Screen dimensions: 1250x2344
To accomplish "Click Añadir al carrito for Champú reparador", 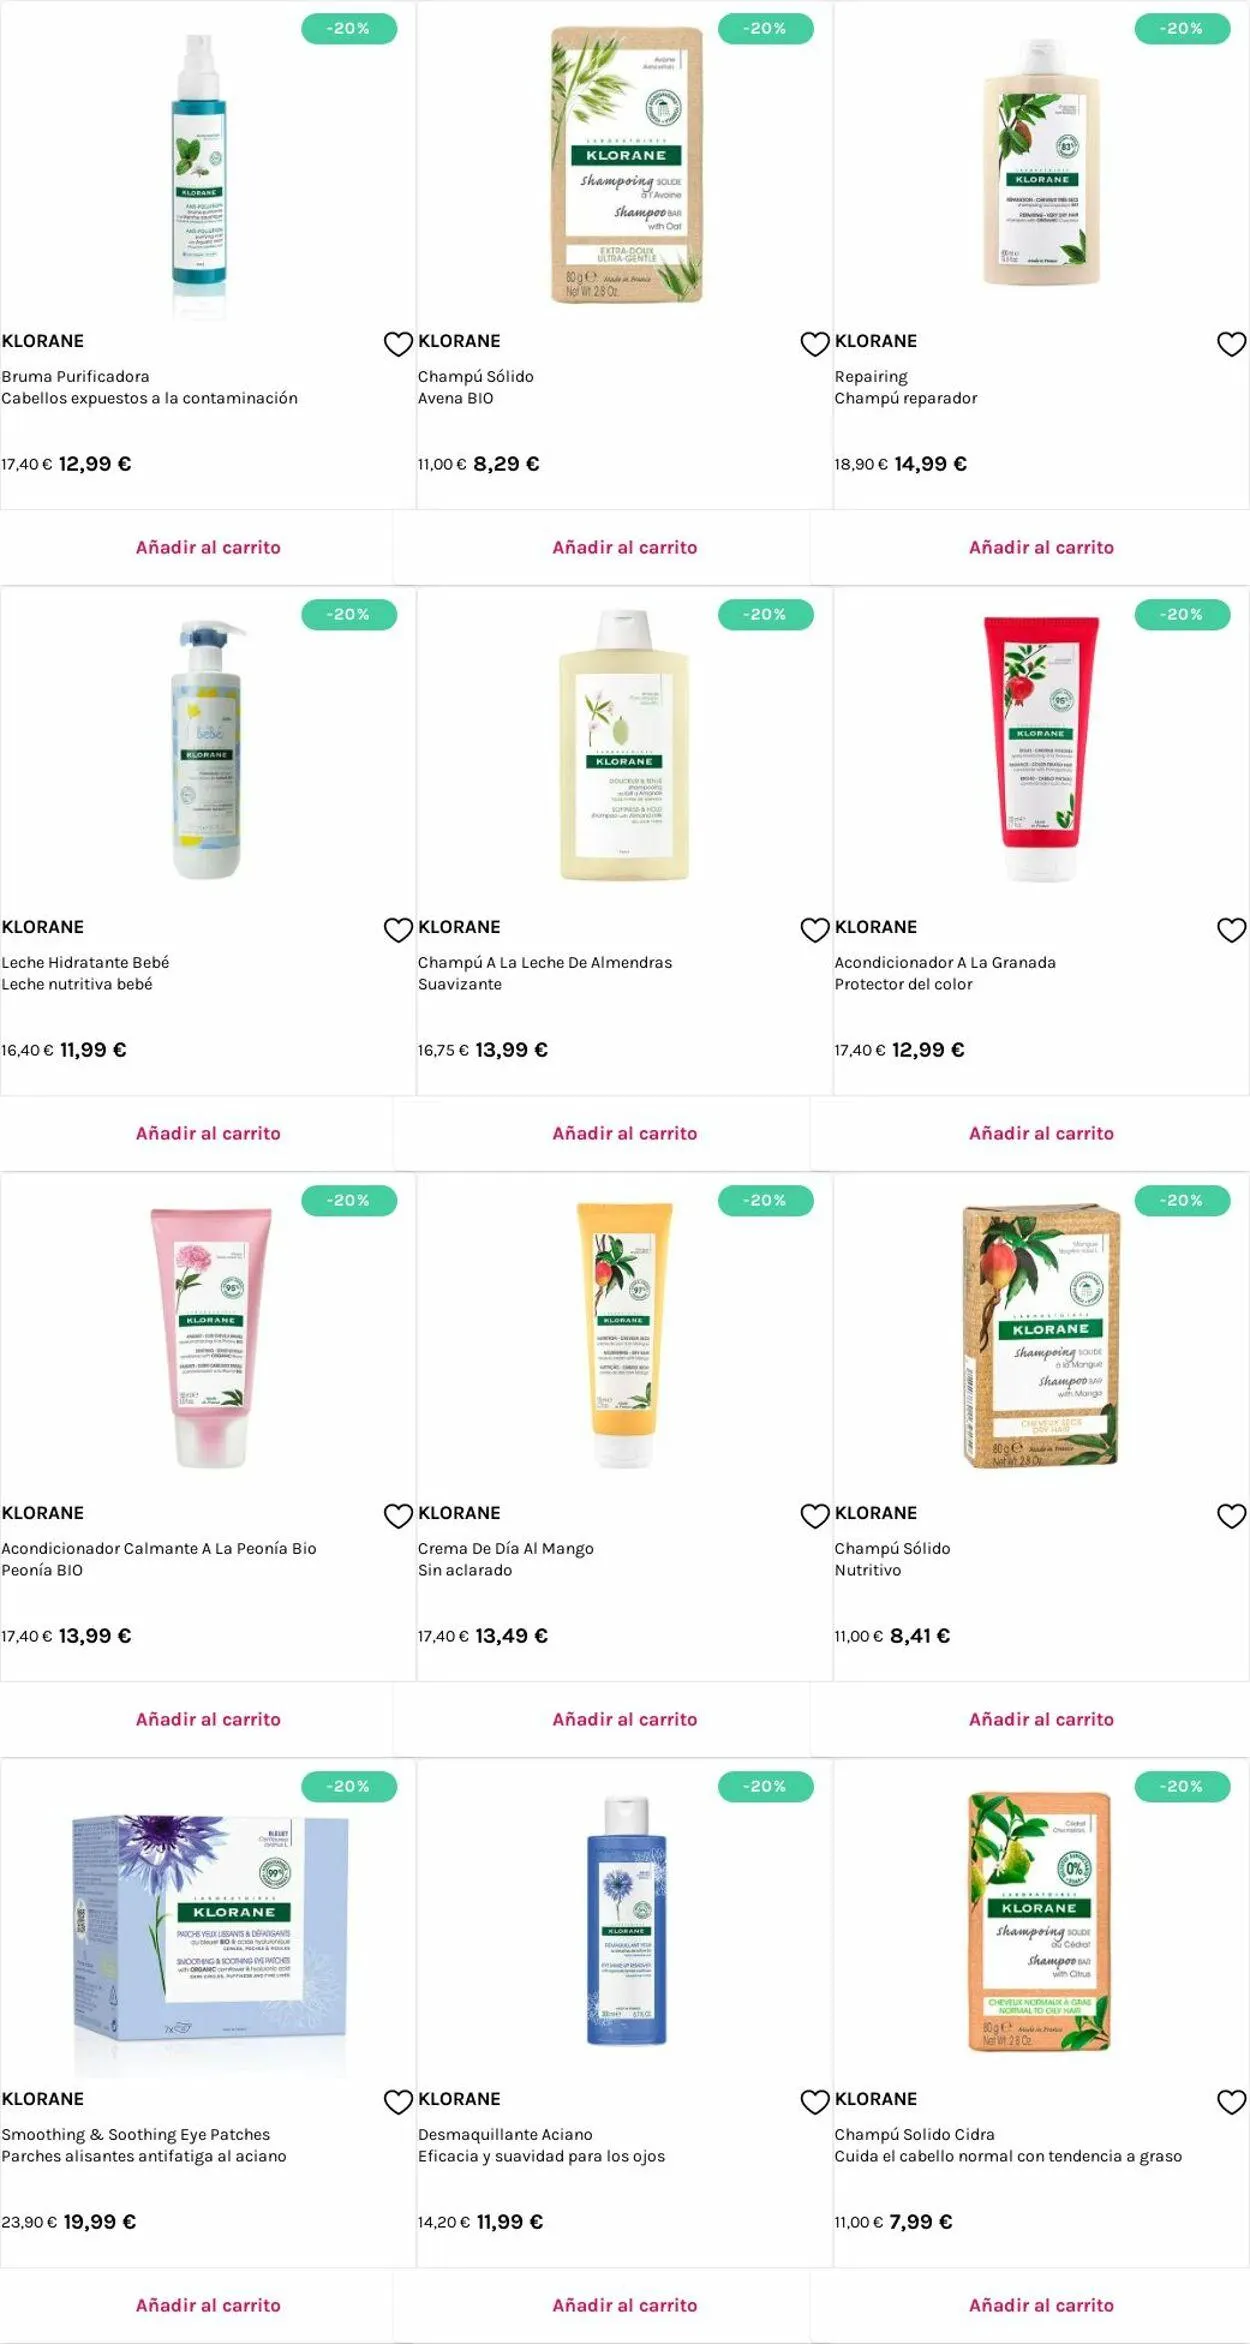I will click(x=1041, y=547).
